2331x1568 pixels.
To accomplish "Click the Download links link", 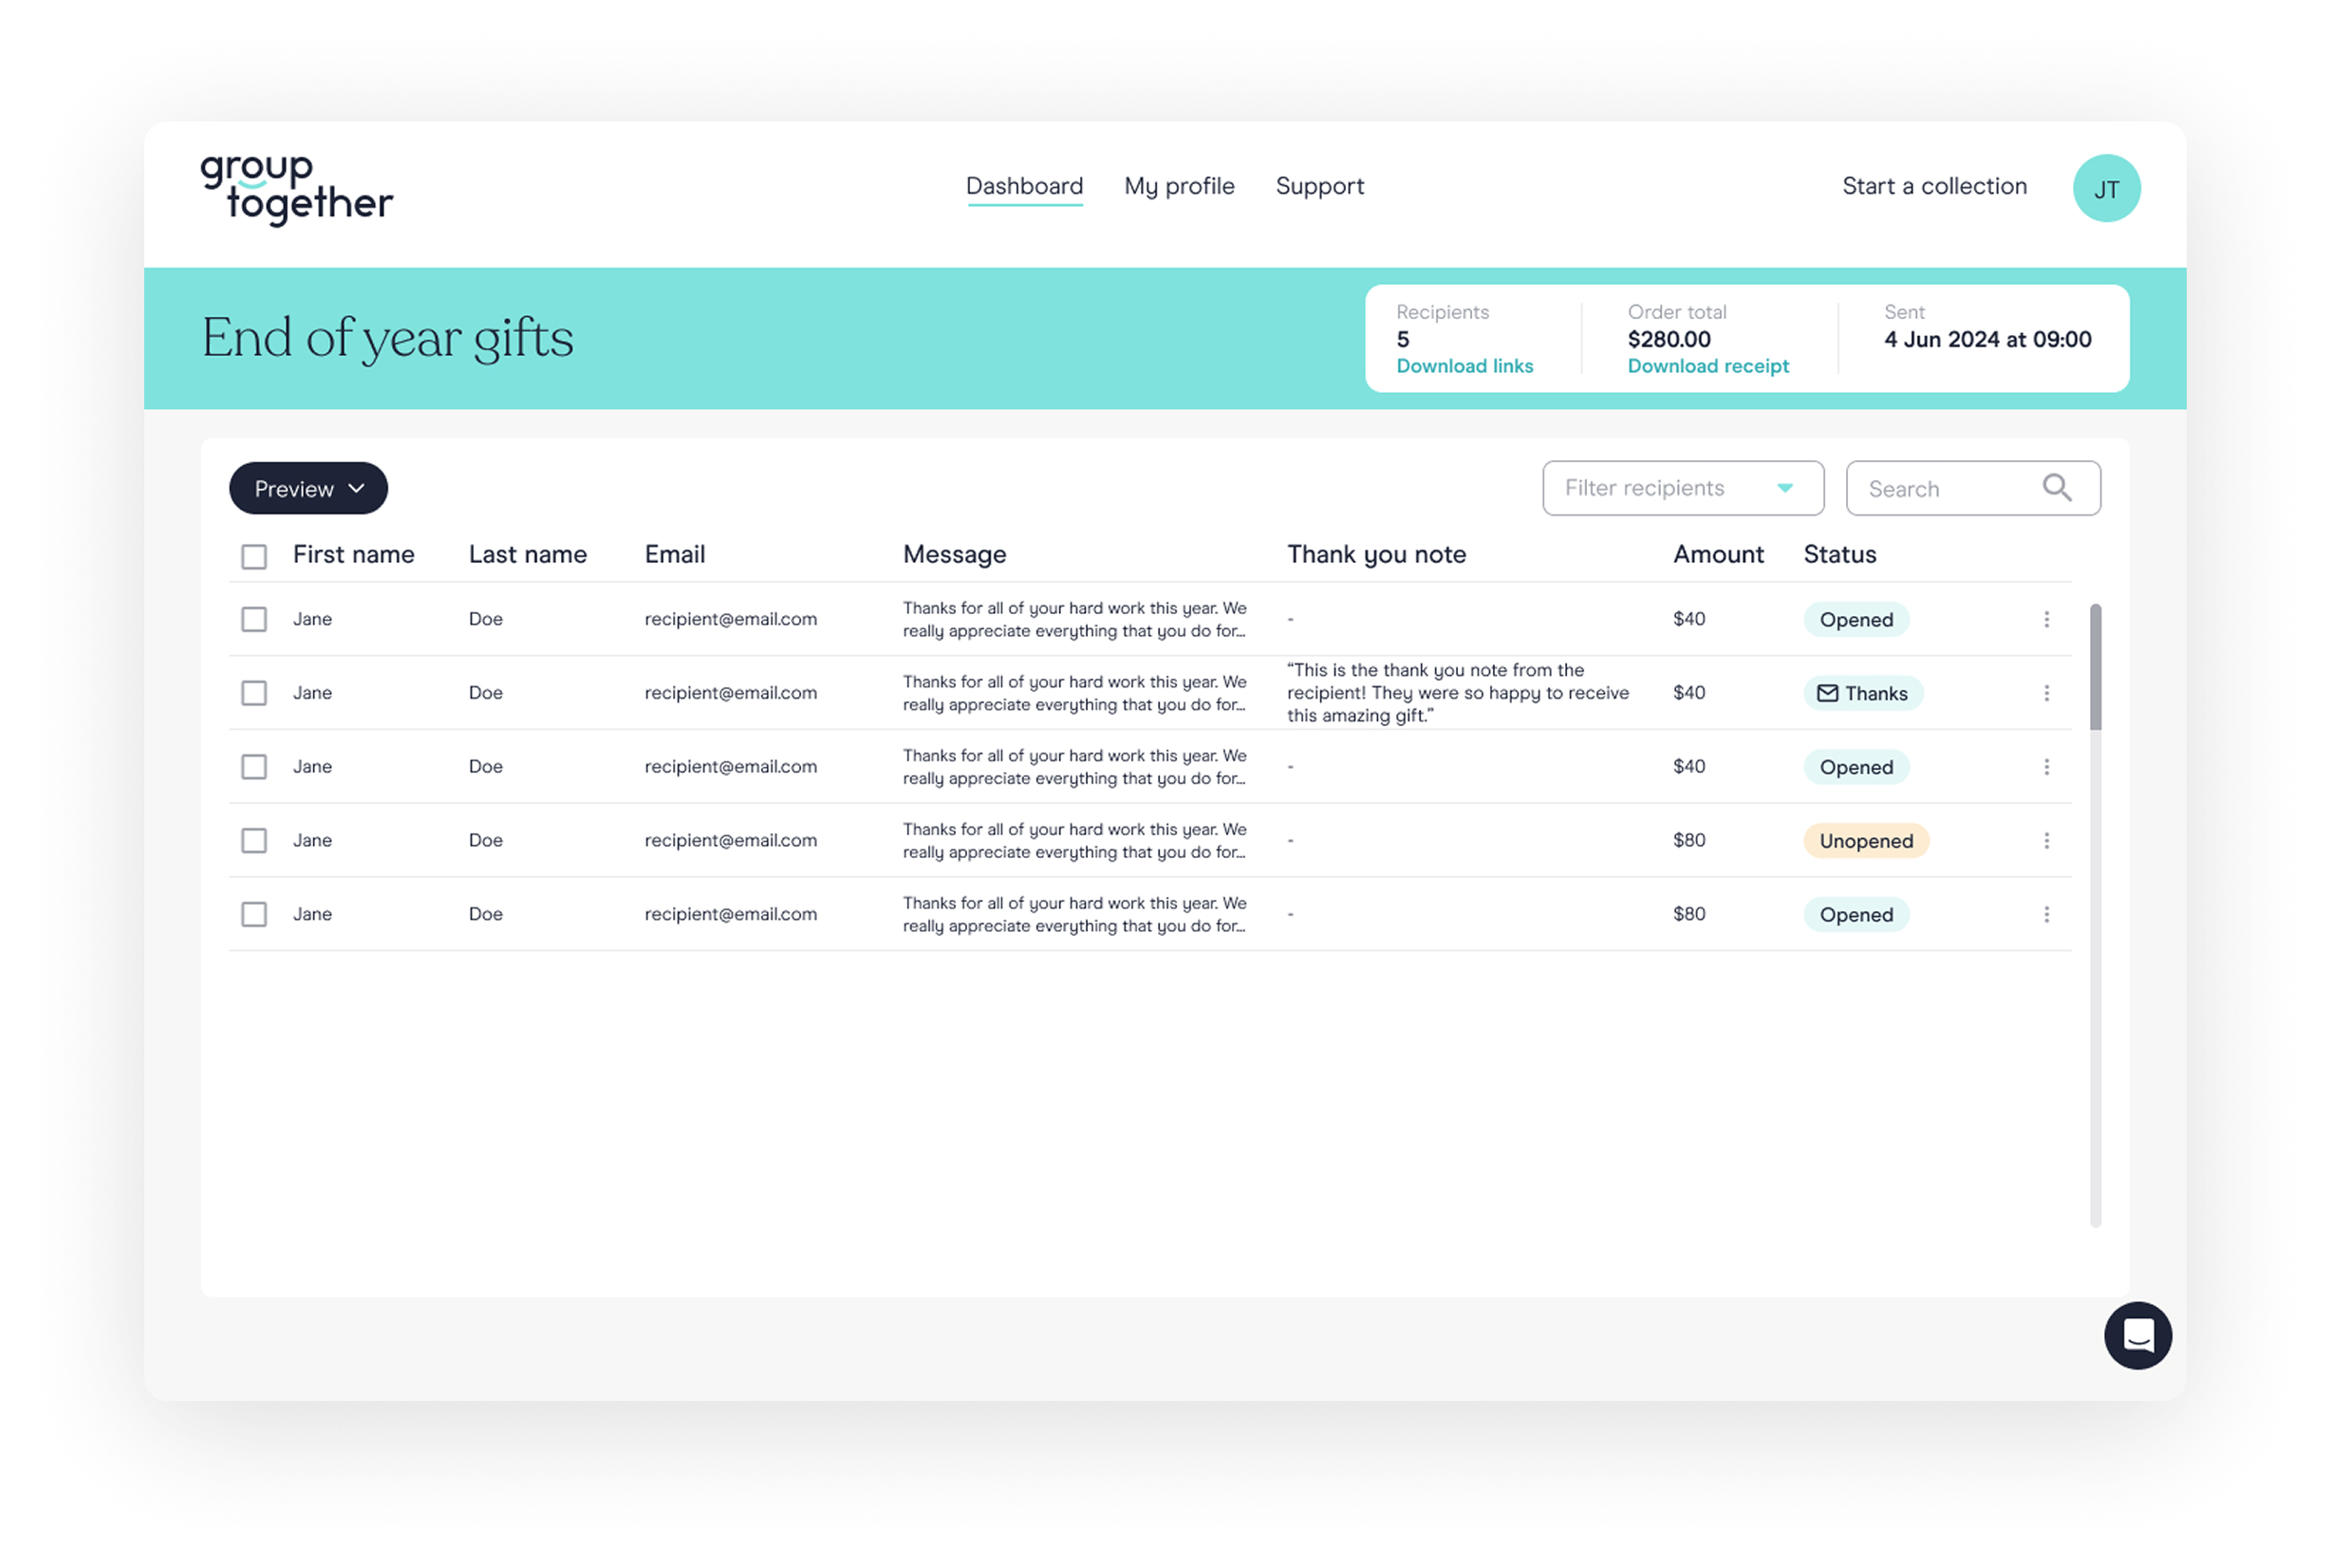I will pos(1464,366).
